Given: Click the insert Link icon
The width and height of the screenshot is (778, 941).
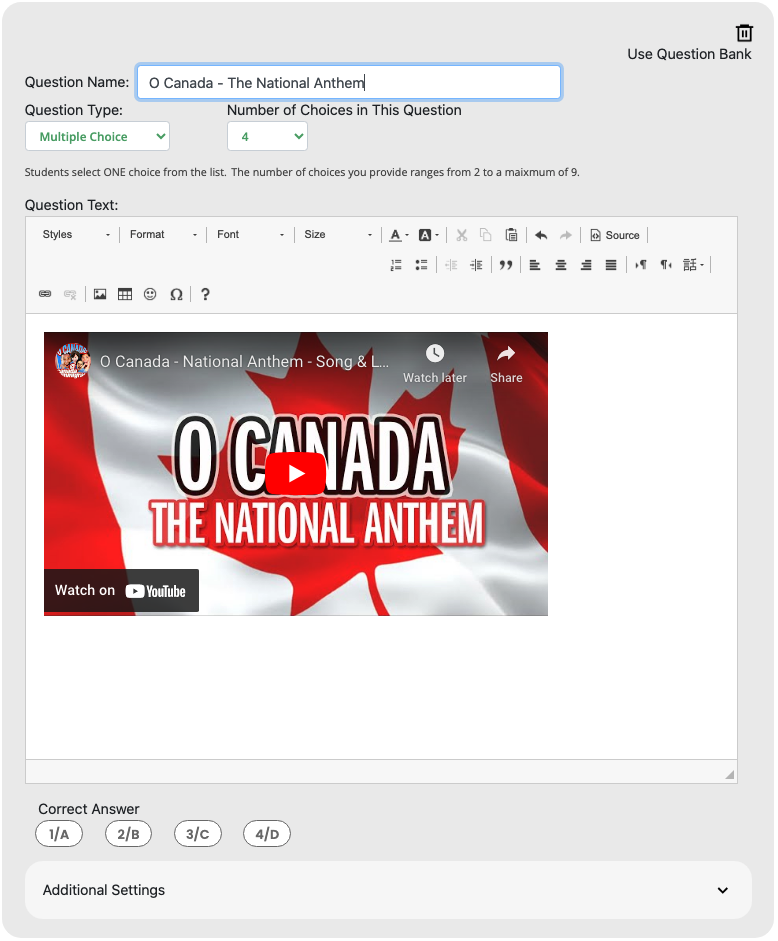Looking at the screenshot, I should tap(45, 294).
